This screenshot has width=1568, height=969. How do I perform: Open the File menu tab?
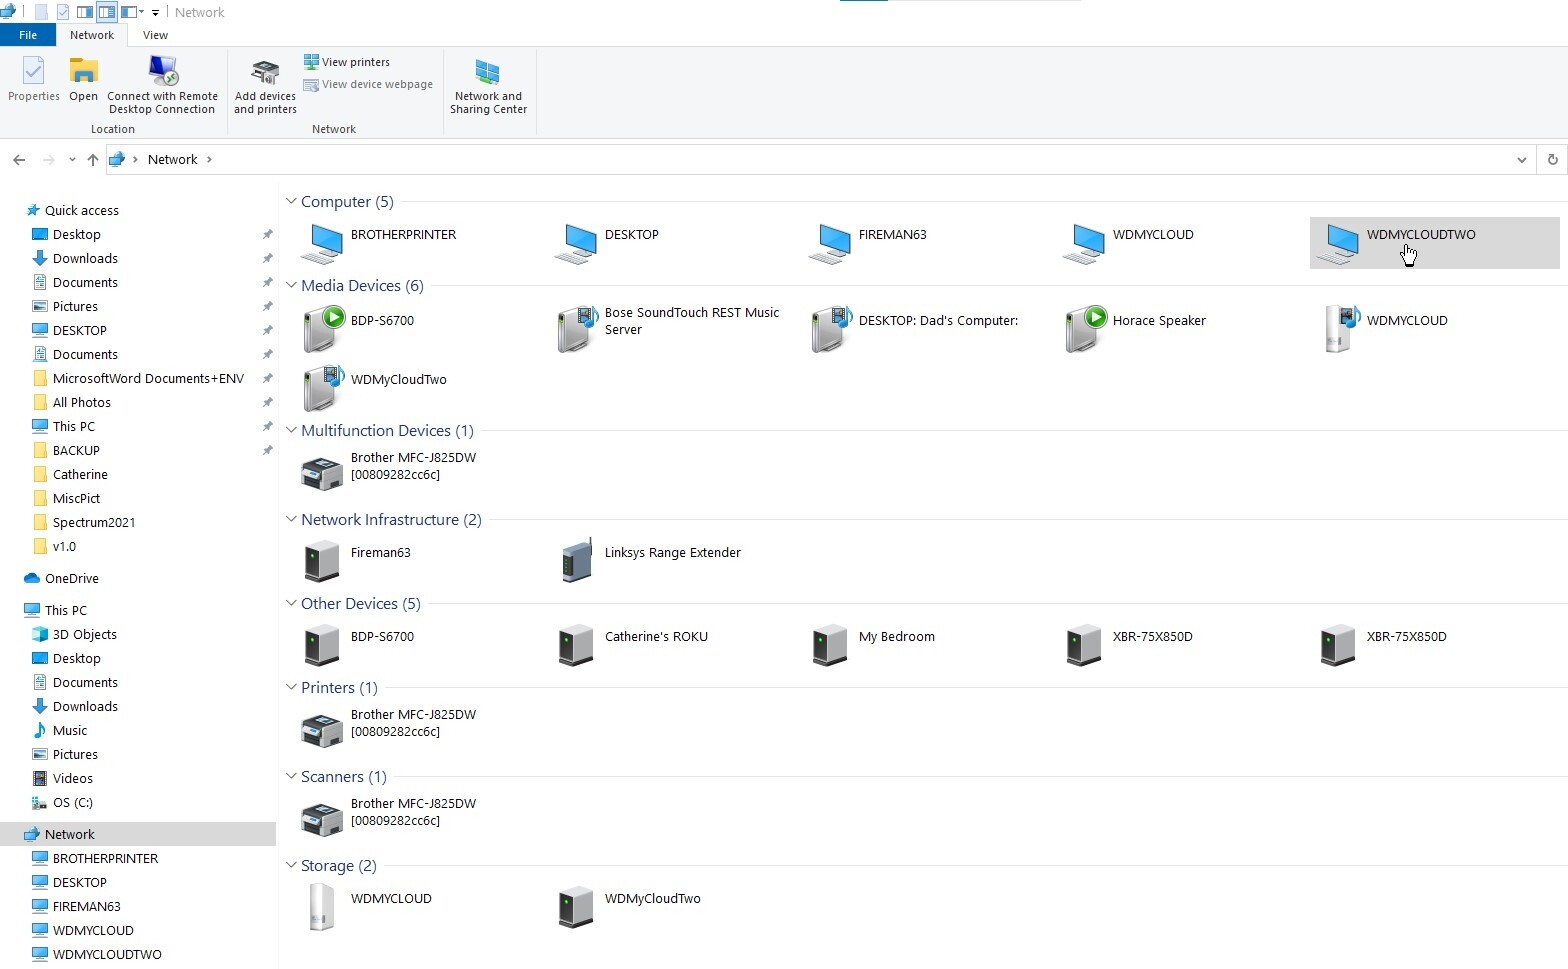pos(28,35)
